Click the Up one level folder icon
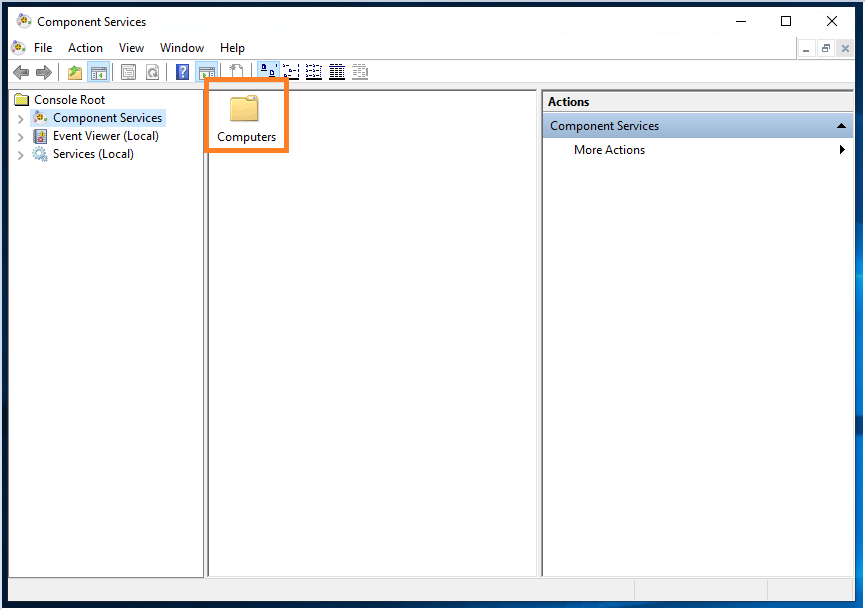 pos(74,72)
